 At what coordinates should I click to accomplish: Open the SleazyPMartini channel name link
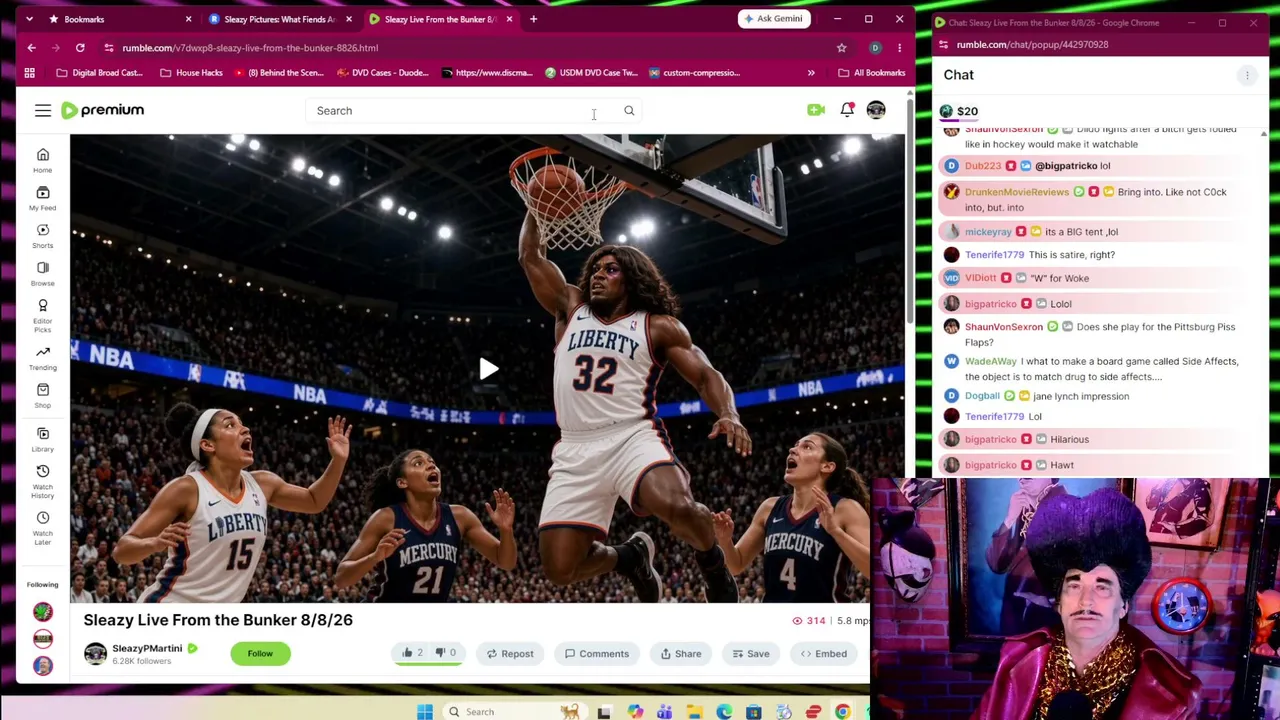click(x=147, y=648)
